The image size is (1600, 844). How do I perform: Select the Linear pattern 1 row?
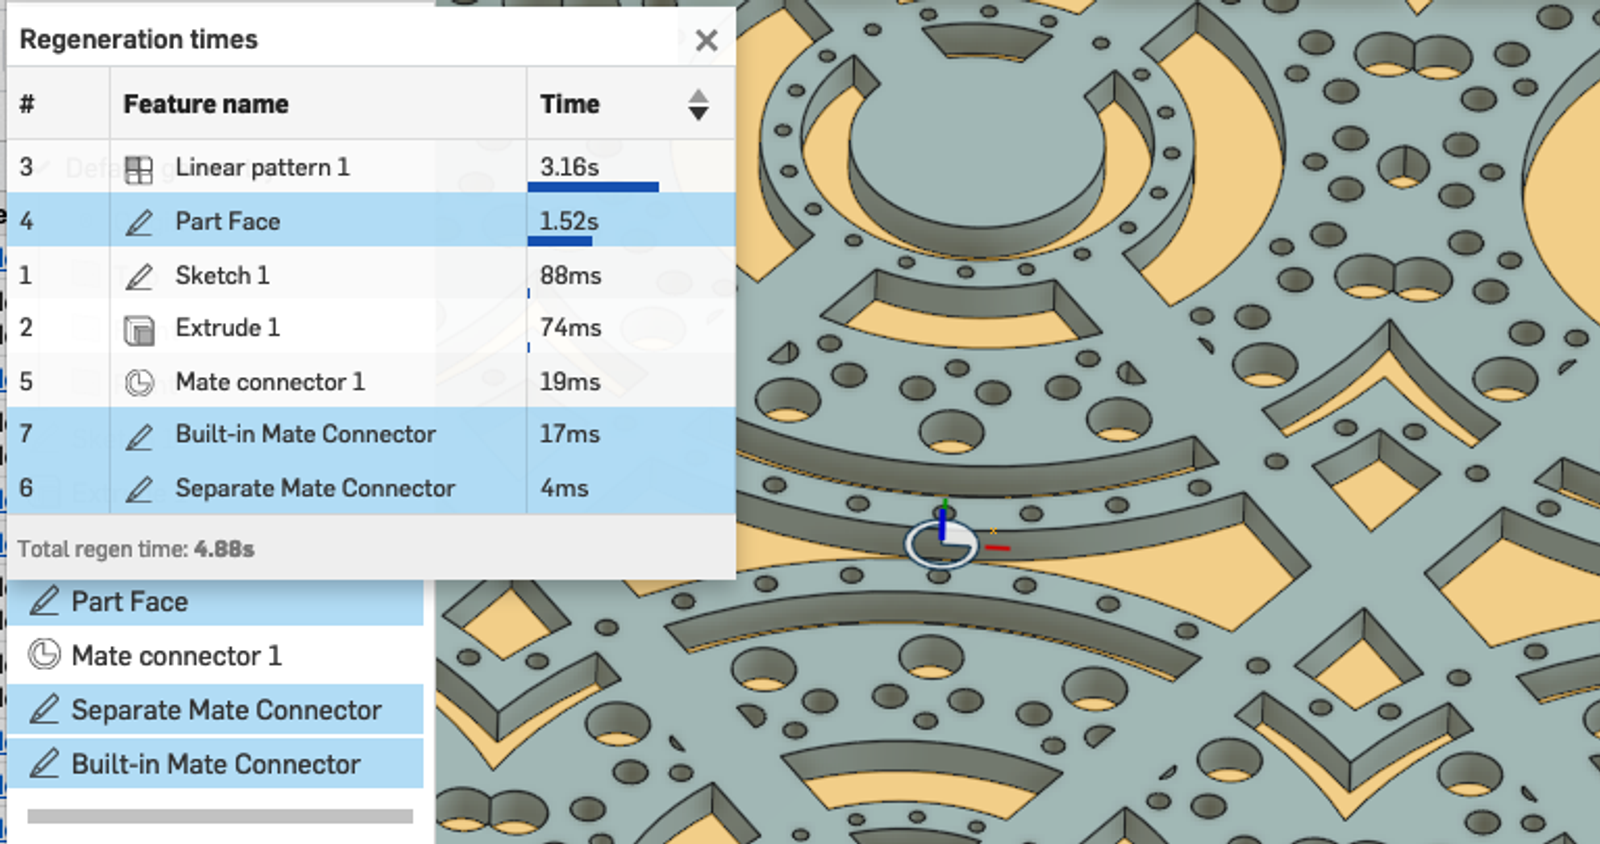pos(262,168)
